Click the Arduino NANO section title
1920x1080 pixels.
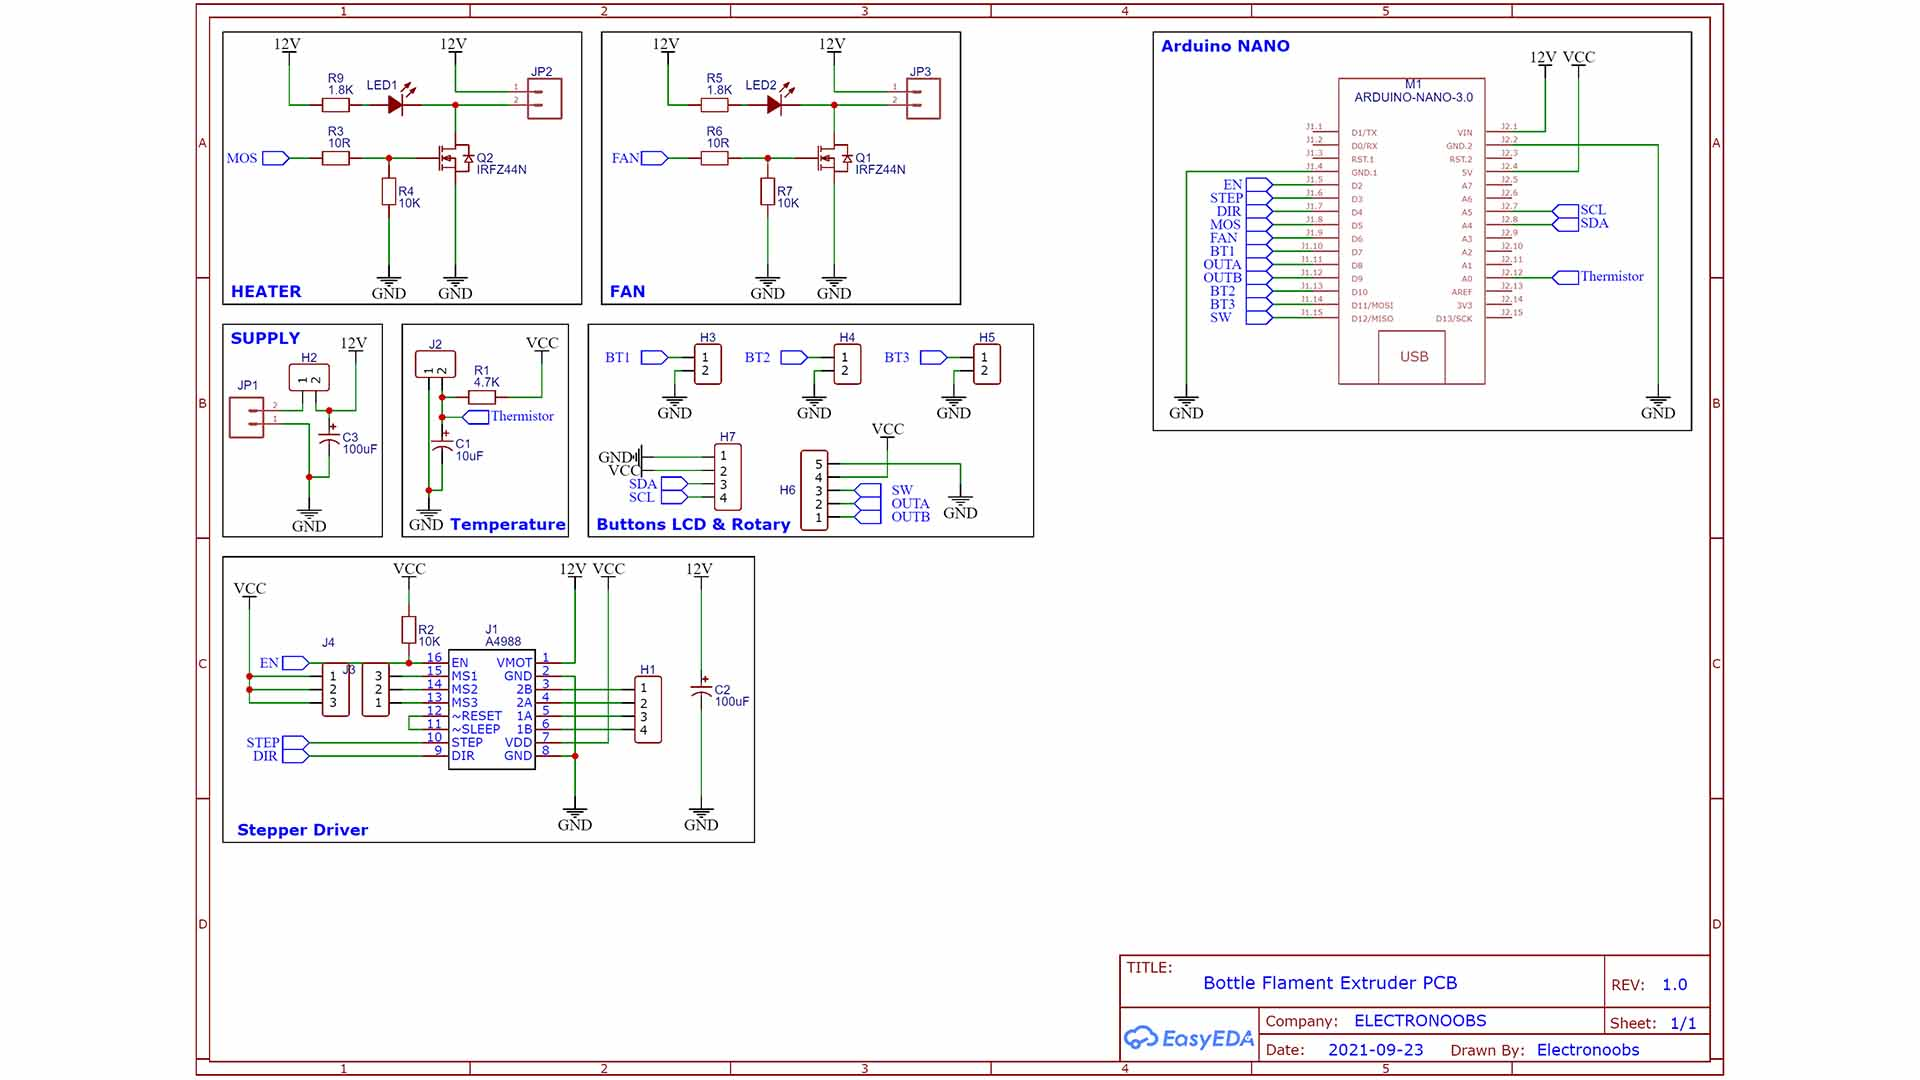click(x=1225, y=46)
